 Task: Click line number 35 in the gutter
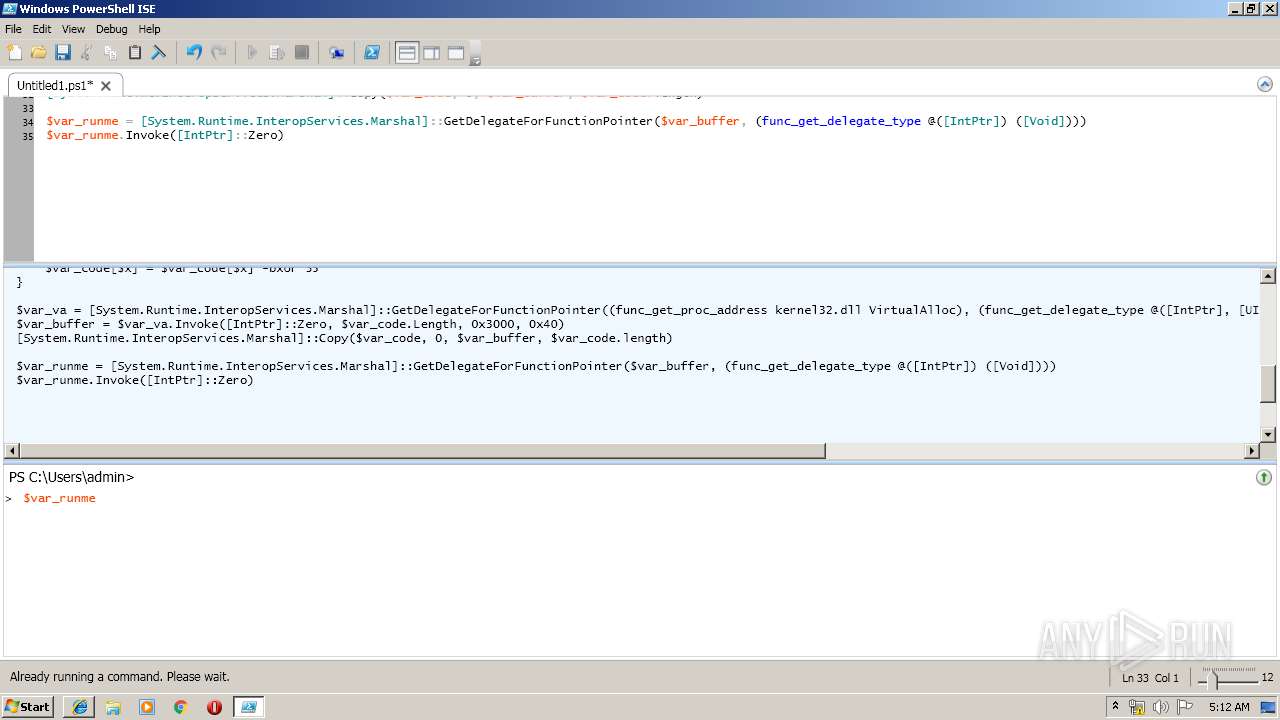coord(27,136)
